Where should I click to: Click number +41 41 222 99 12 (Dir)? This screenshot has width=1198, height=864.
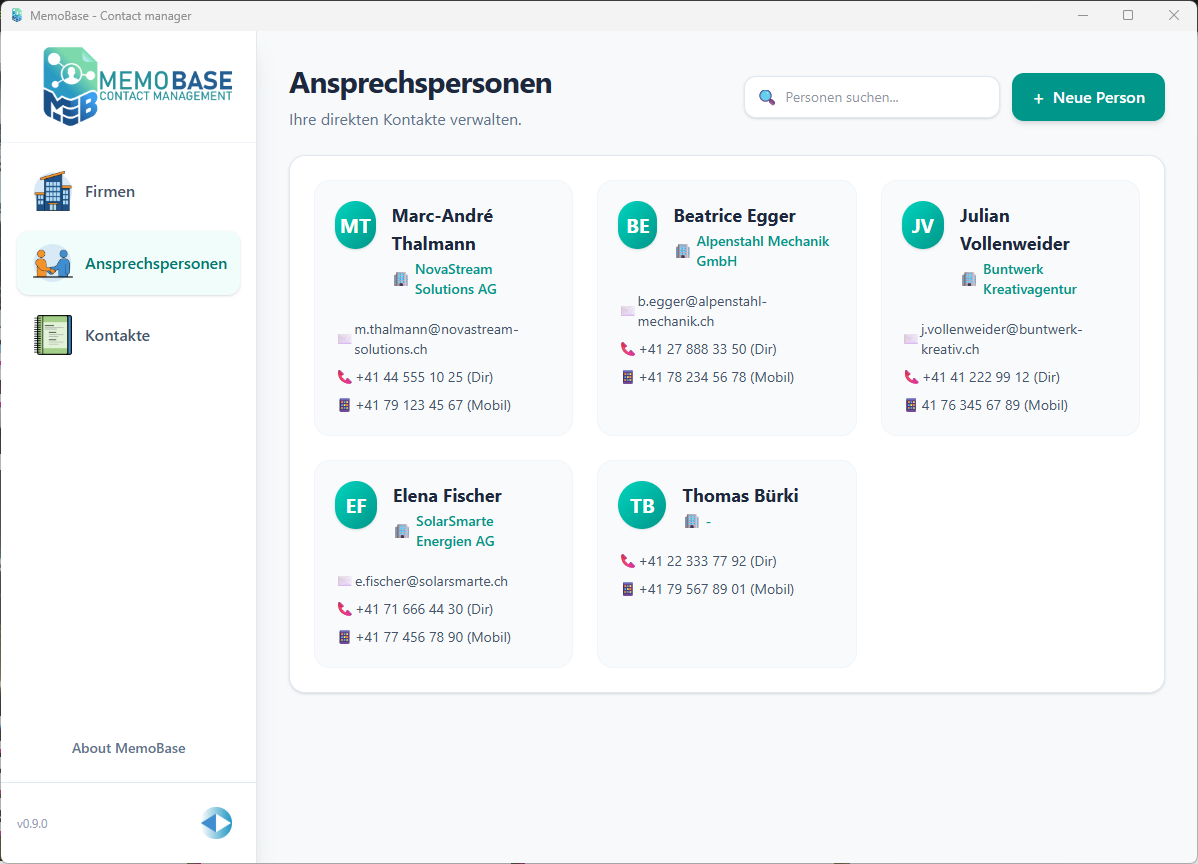coord(991,377)
